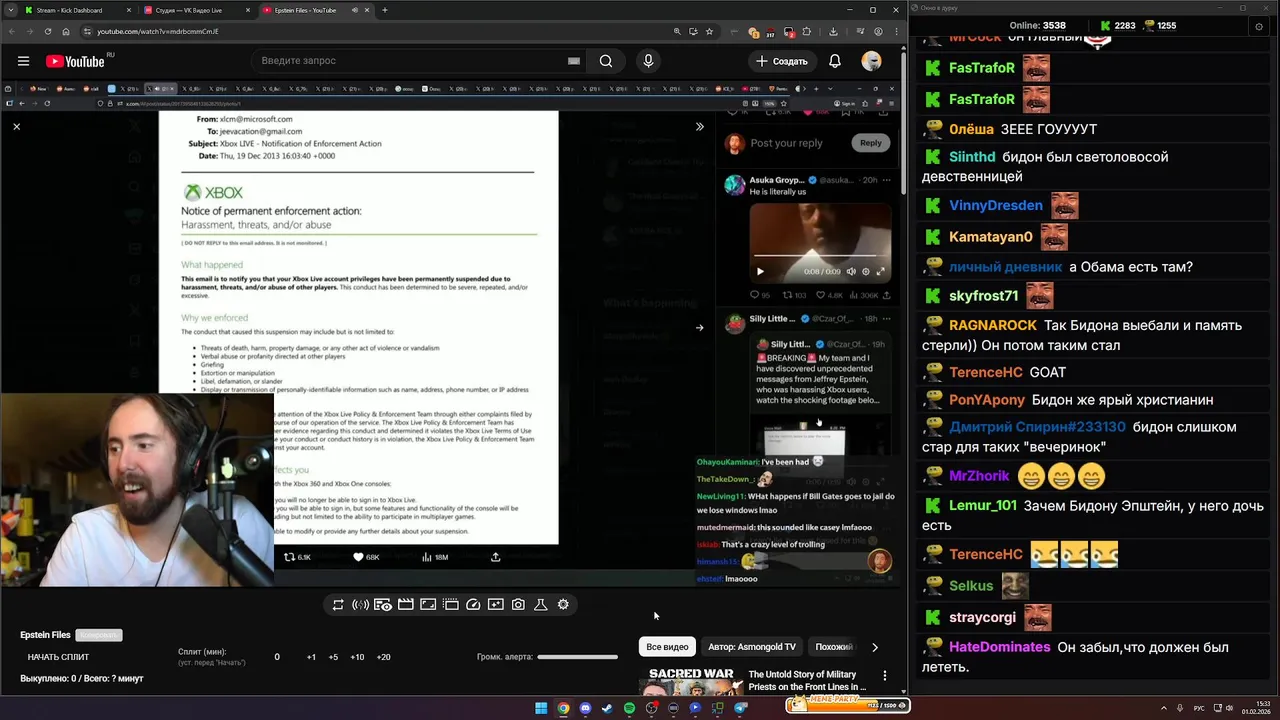1280x720 pixels.
Task: Start voice search with the microphone icon
Action: [x=648, y=61]
